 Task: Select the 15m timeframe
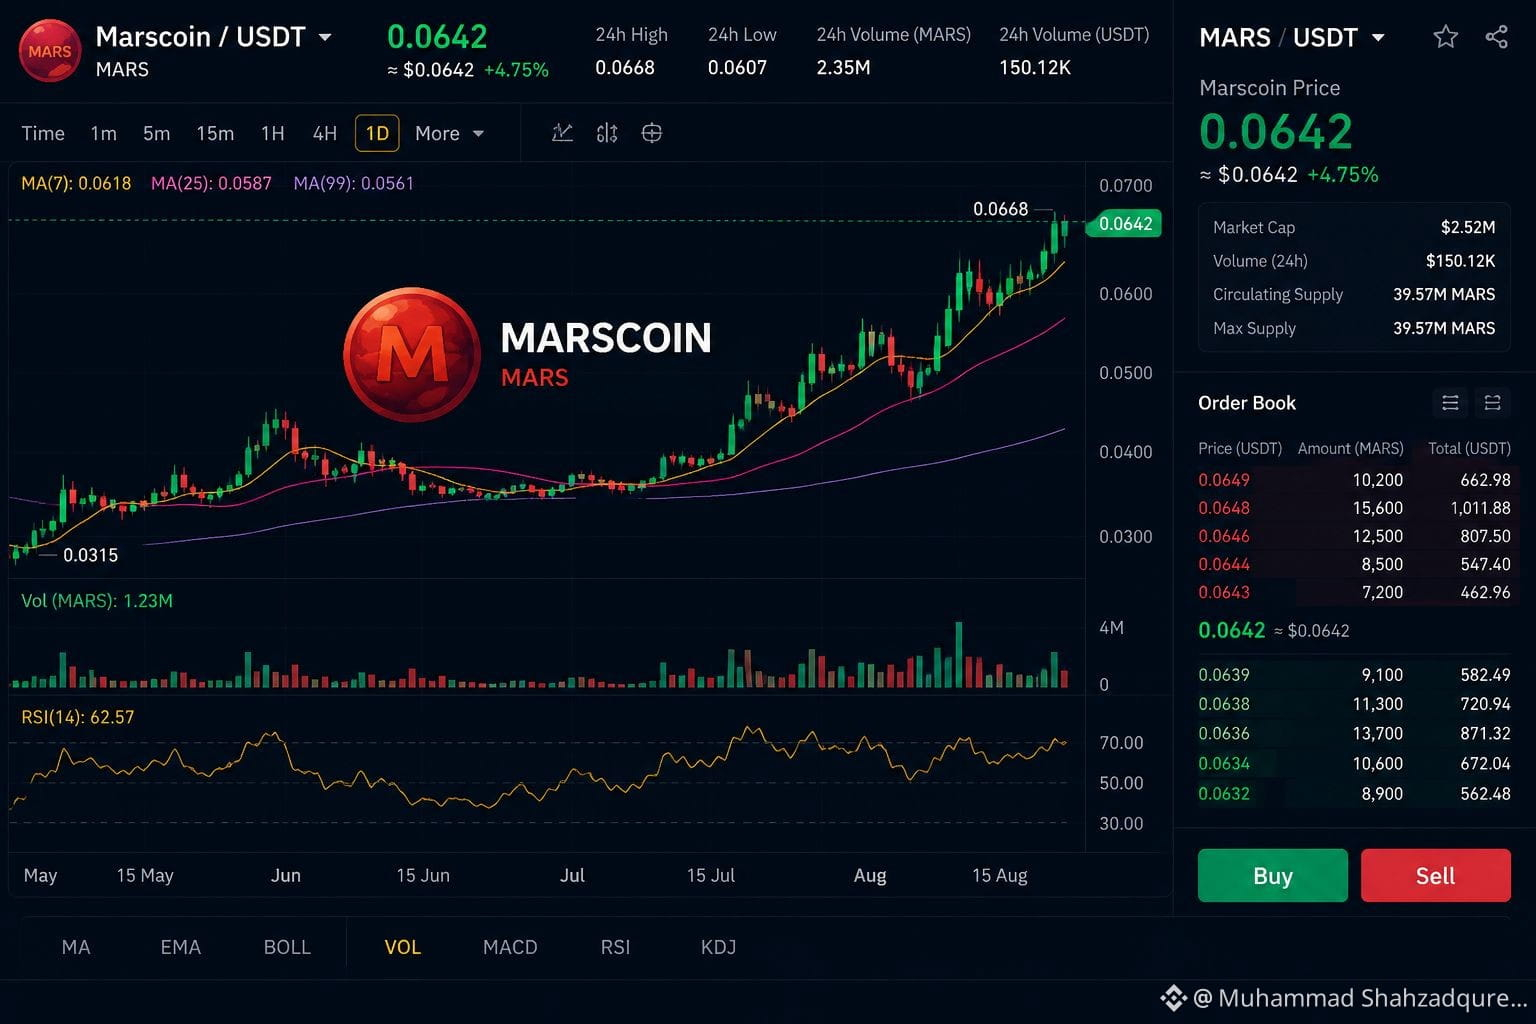[x=215, y=133]
